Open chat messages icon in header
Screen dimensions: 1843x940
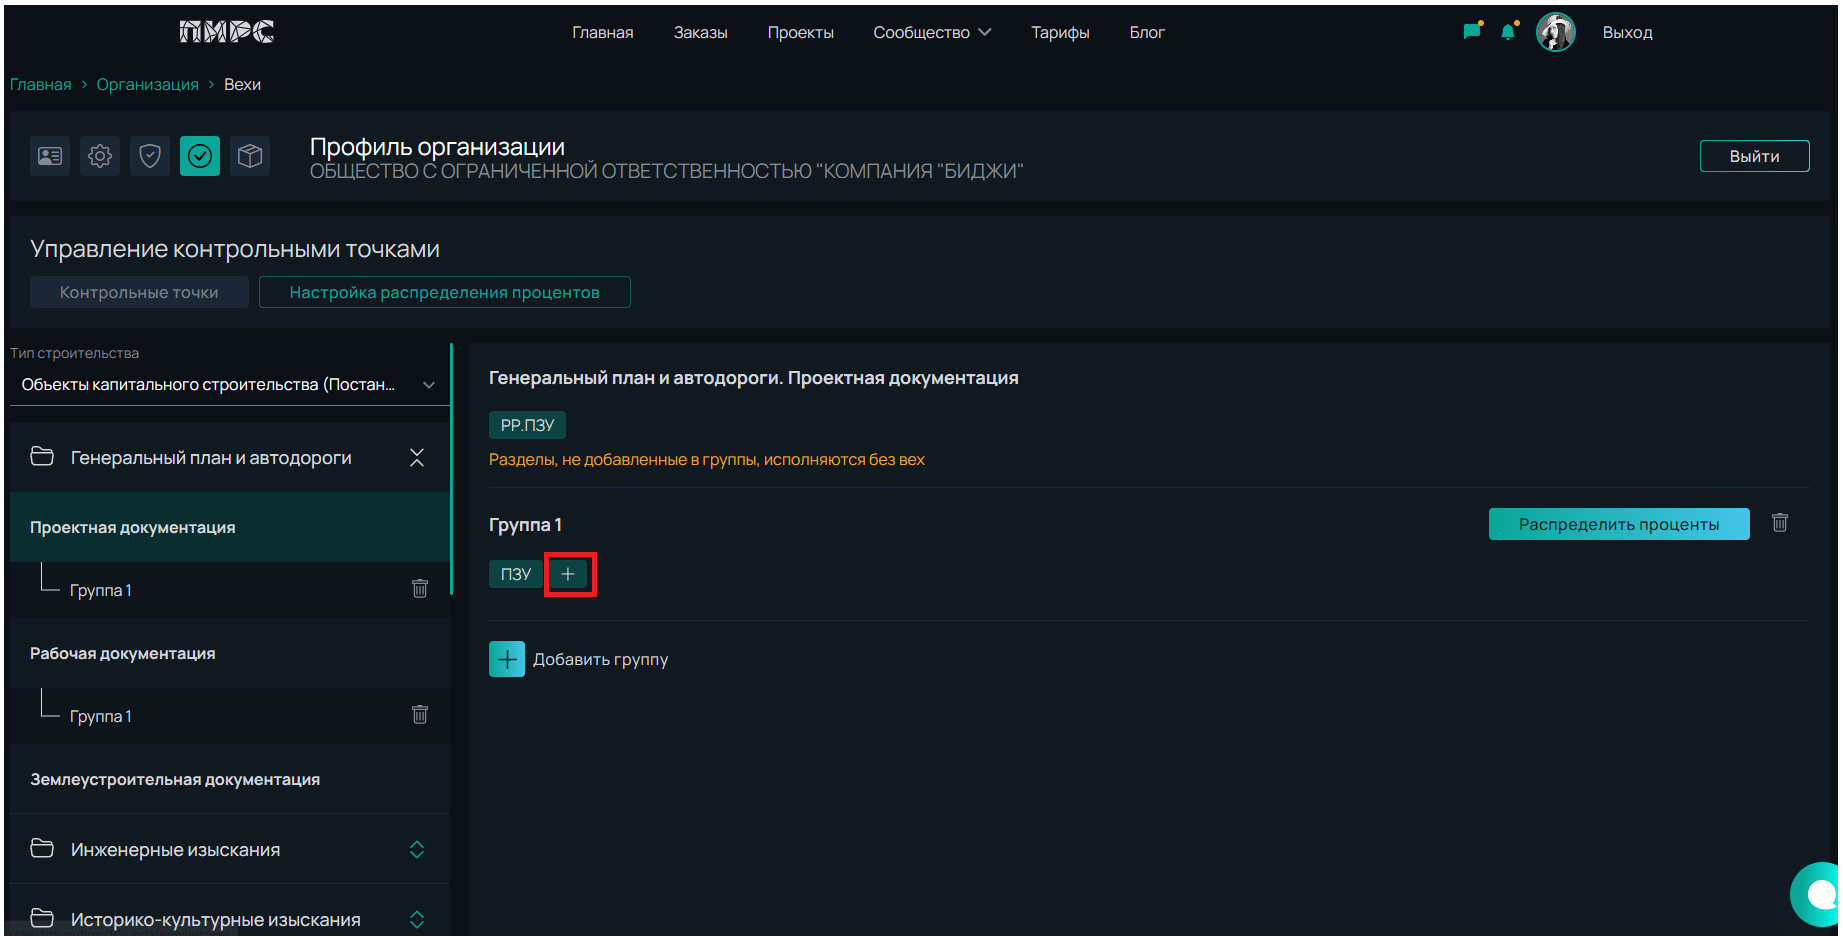pos(1471,32)
